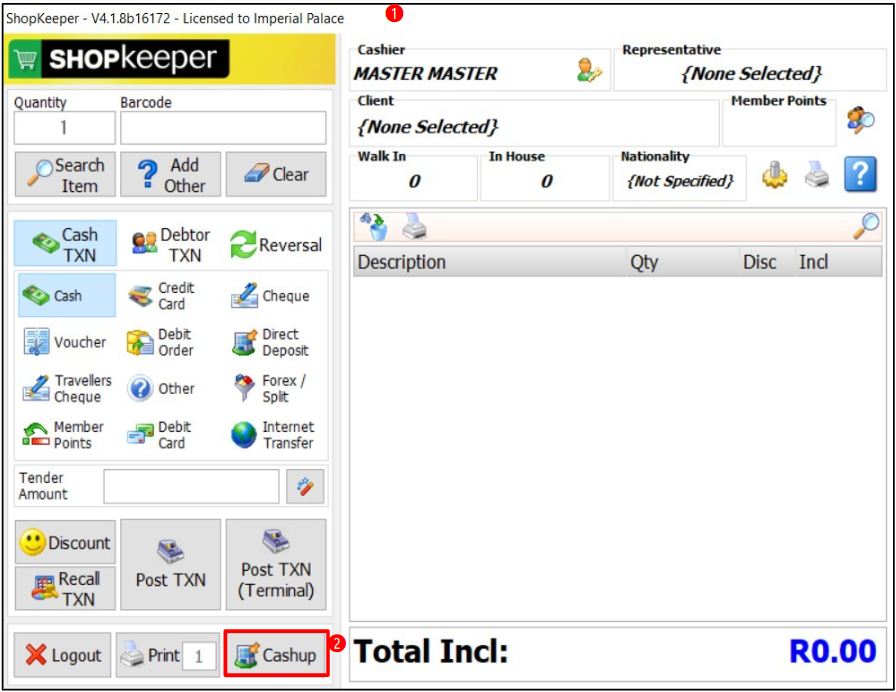Click the Tender Amount input field
Viewport: 896px width, 692px height.
pos(191,486)
